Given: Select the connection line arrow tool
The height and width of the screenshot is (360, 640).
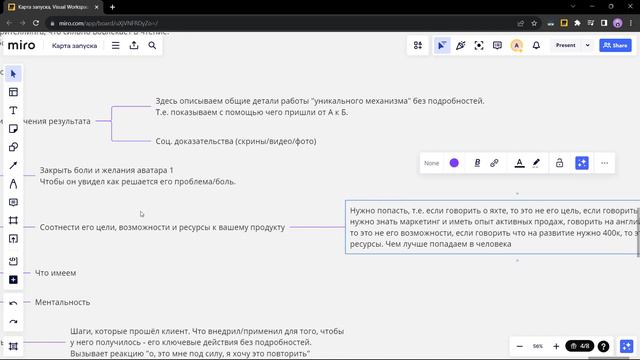Looking at the screenshot, I should tap(13, 165).
